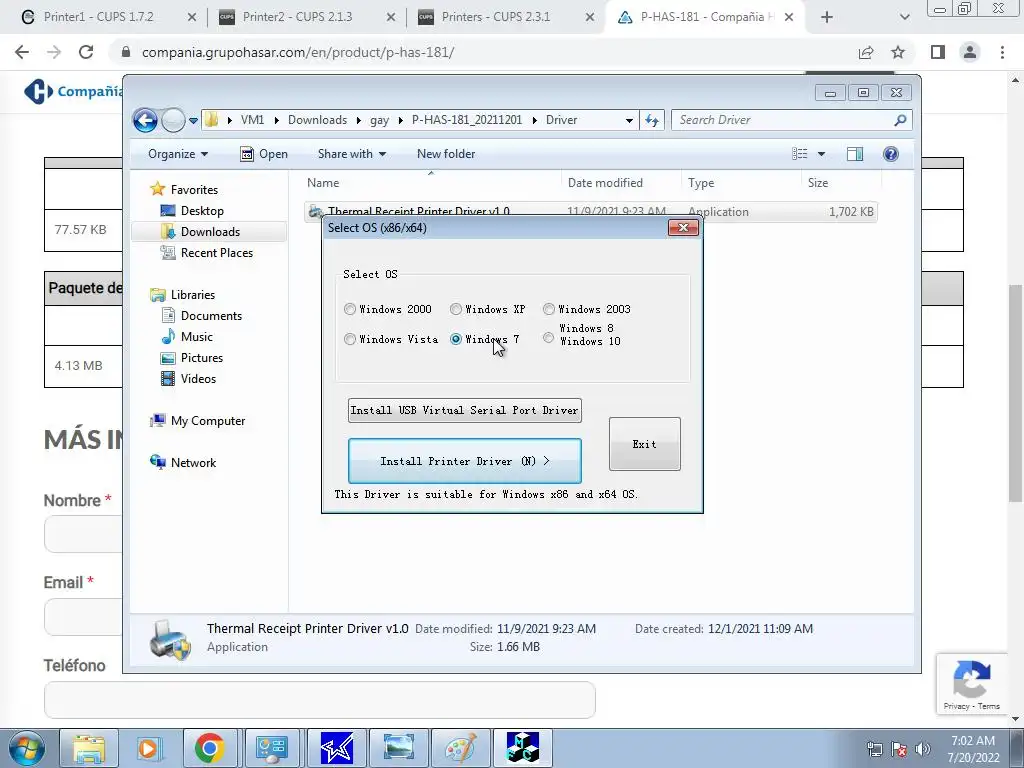Open Chrome three-dot menu
This screenshot has width=1024, height=768.
(x=1002, y=52)
